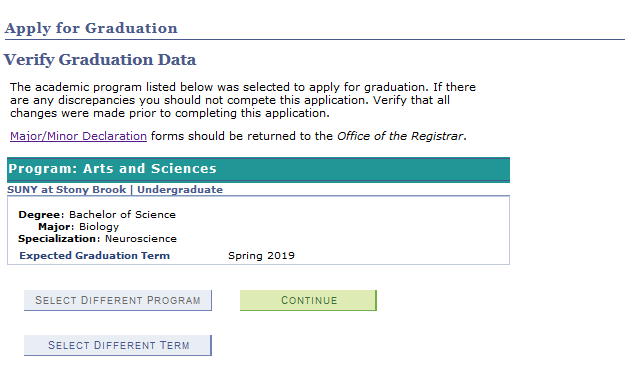This screenshot has height=378, width=644.
Task: Click the Degree label
Action: [x=41, y=214]
